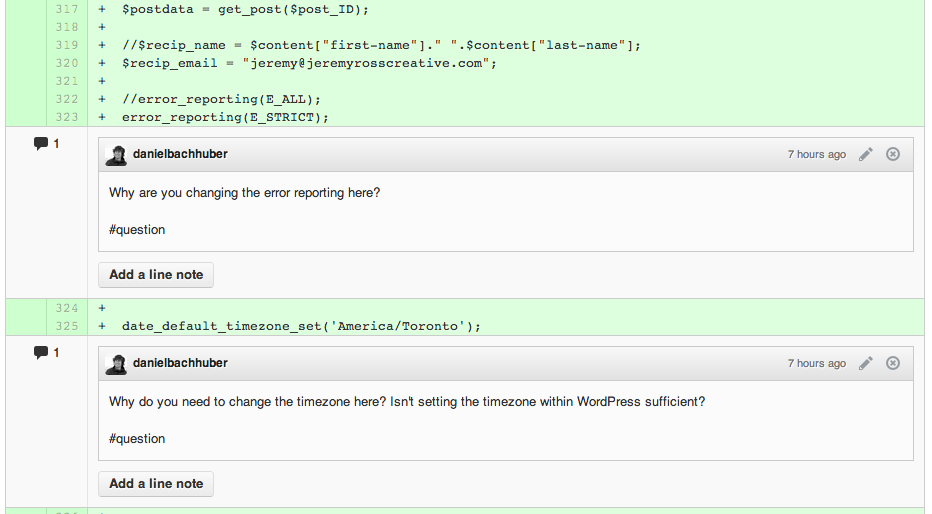932x514 pixels.
Task: Add a line note below timezone comment
Action: 156,484
